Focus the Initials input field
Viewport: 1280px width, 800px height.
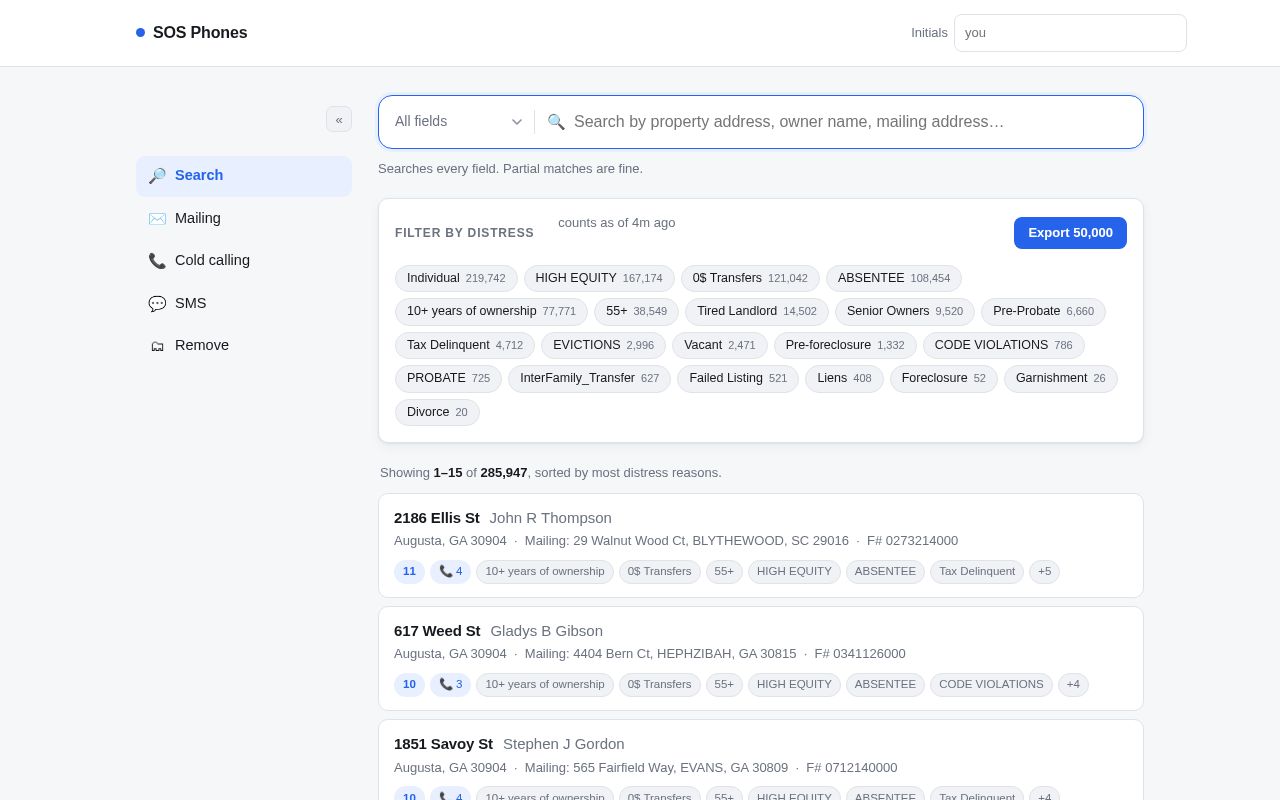[1070, 33]
